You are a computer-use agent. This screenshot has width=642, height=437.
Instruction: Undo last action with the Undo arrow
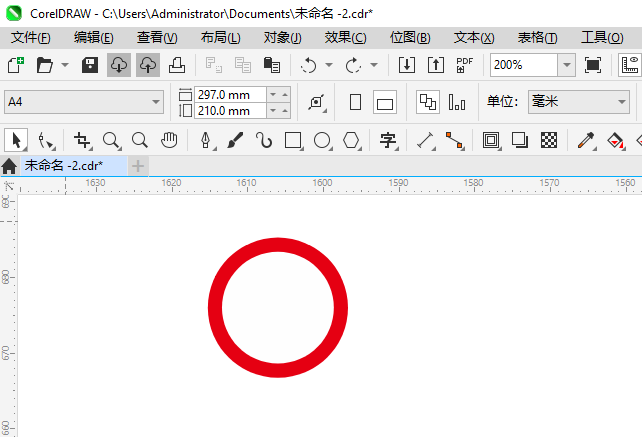tap(308, 65)
